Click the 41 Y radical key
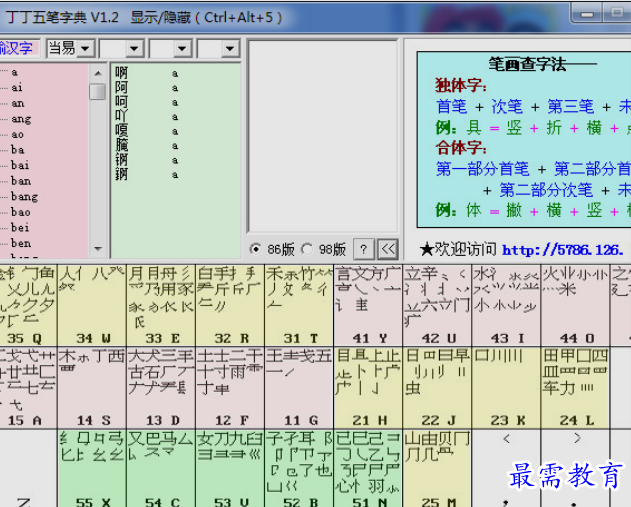Image resolution: width=631 pixels, height=507 pixels. (368, 305)
